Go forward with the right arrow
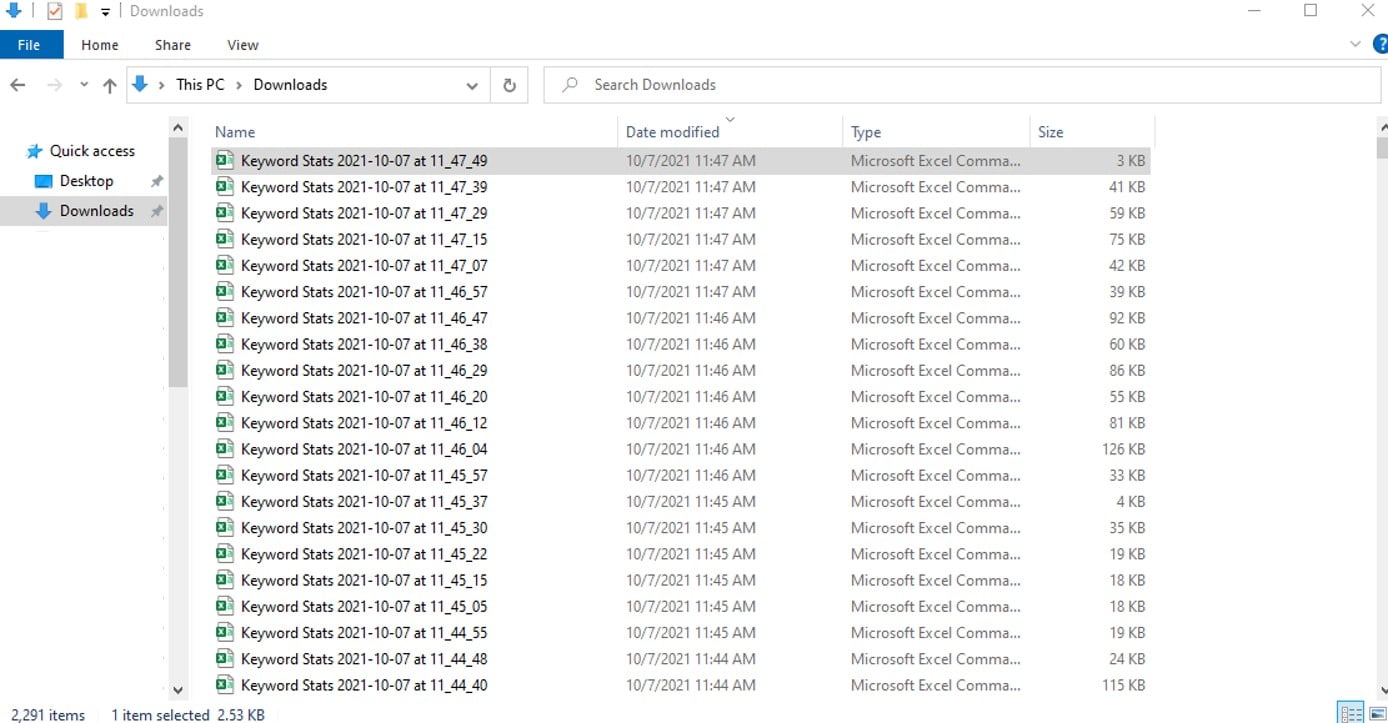 (x=55, y=85)
